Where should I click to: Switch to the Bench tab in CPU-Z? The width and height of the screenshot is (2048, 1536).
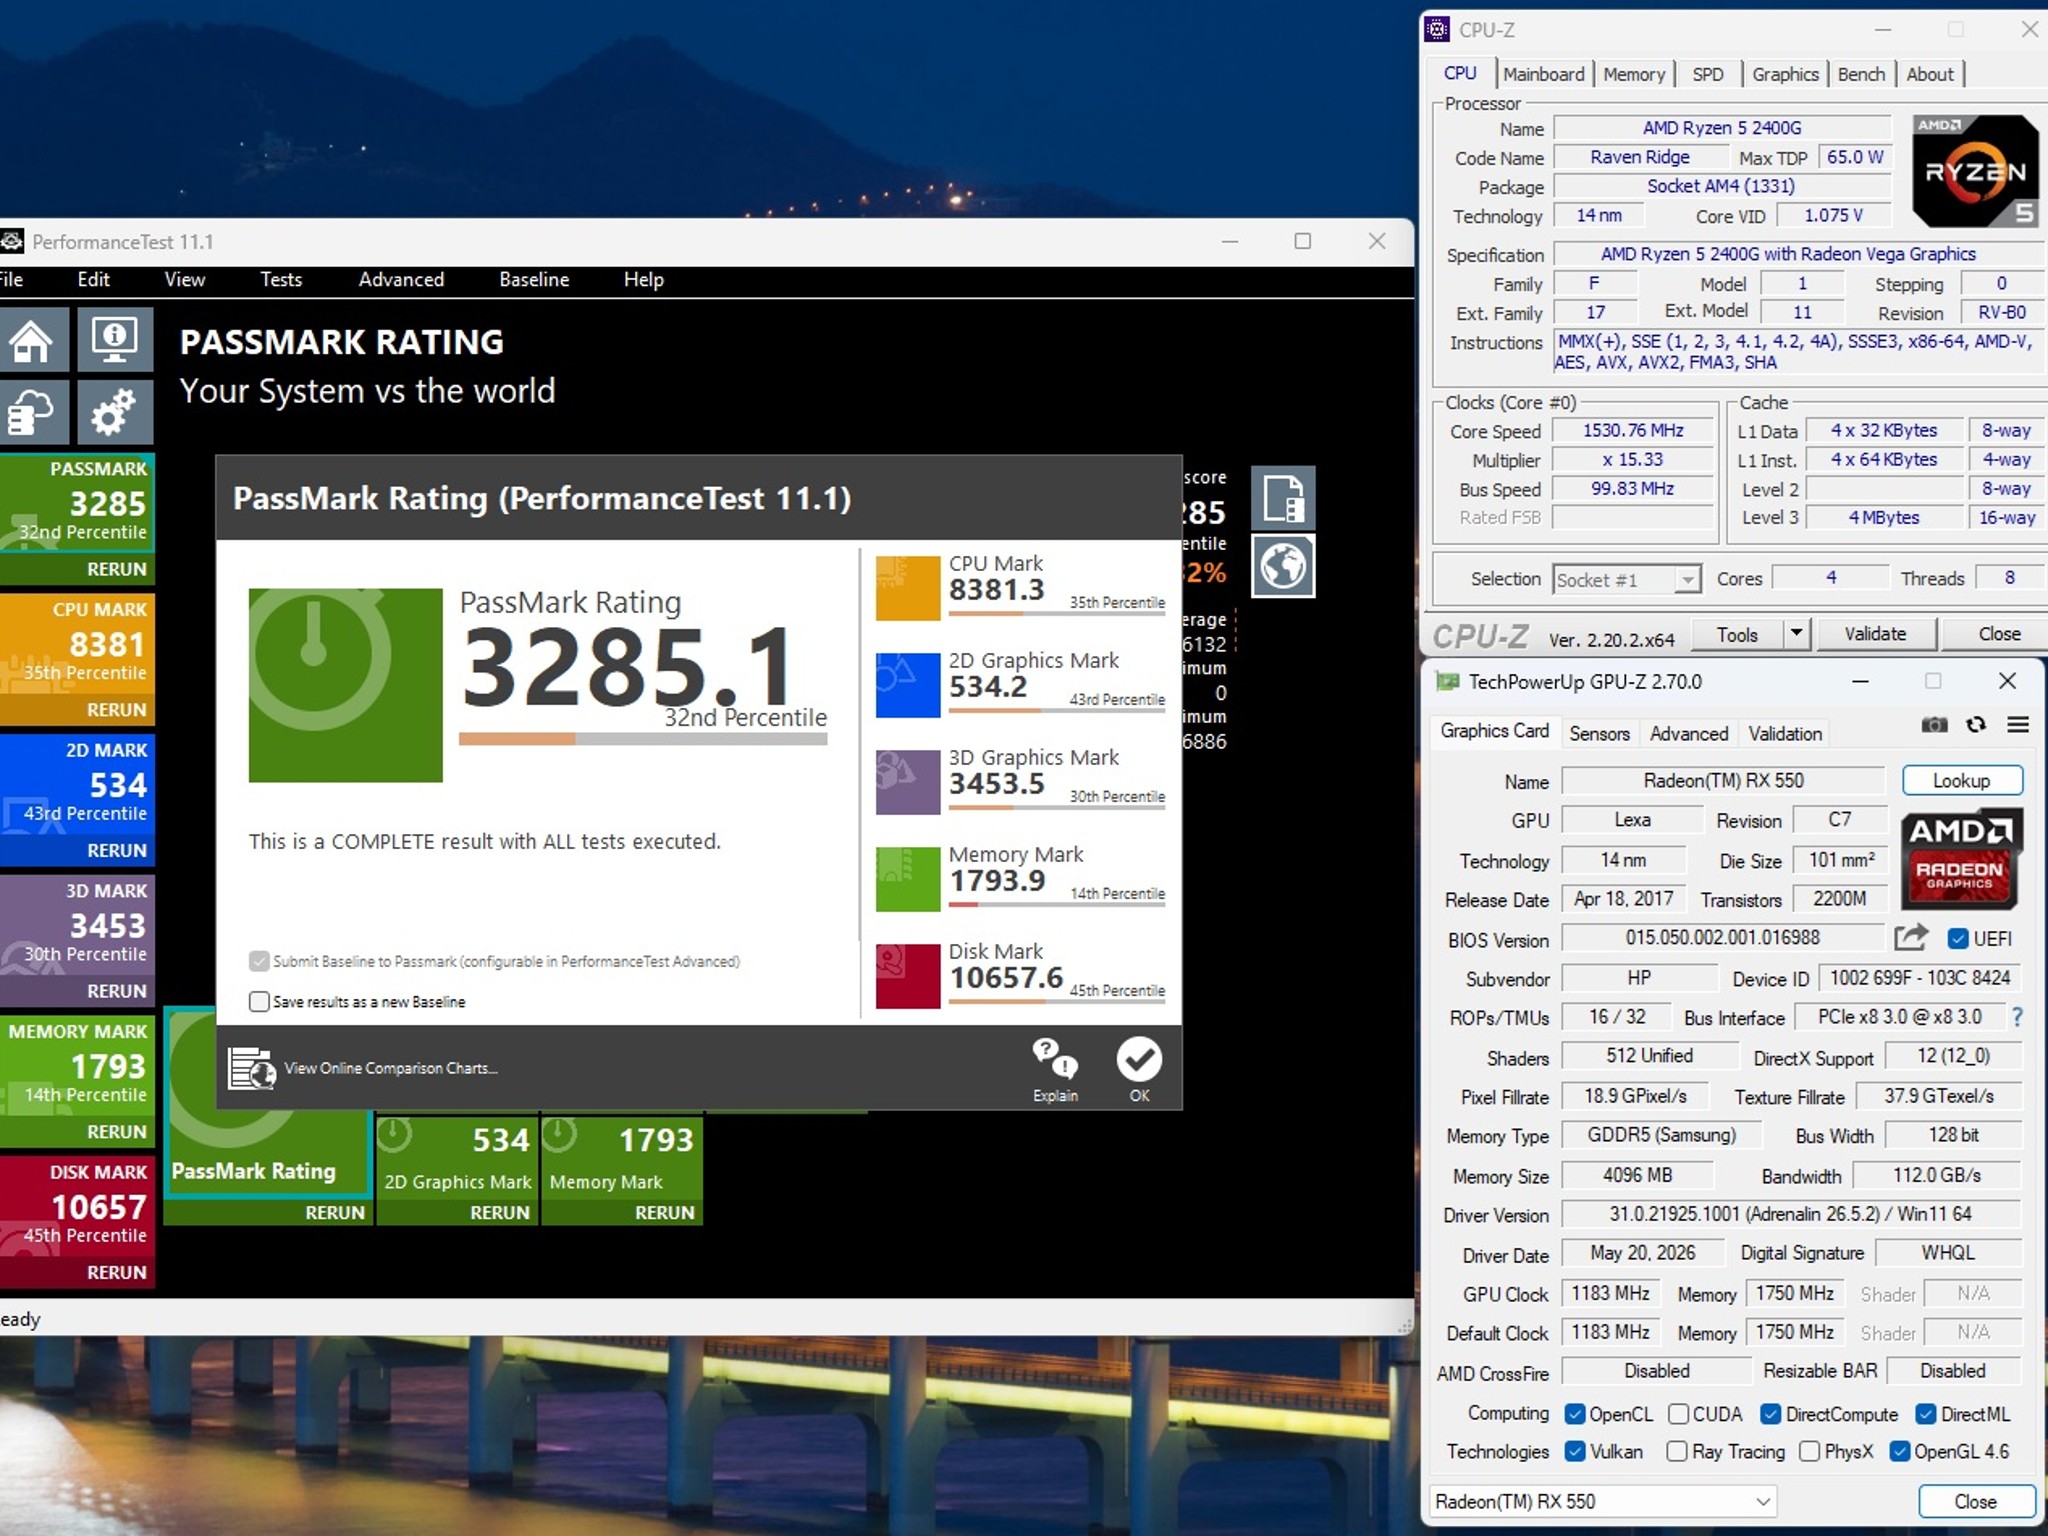pos(1861,74)
